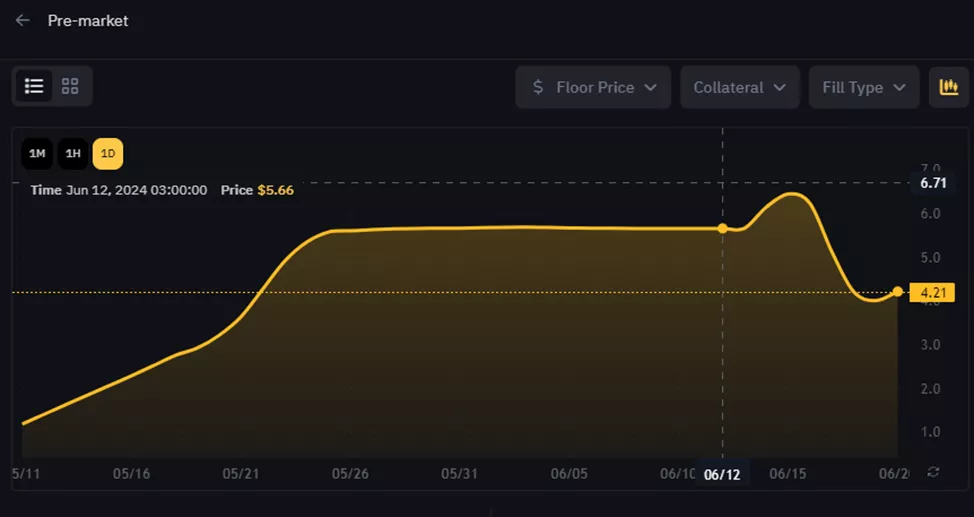This screenshot has width=974, height=517.
Task: Click the highlighted 06/12 date label
Action: click(722, 474)
